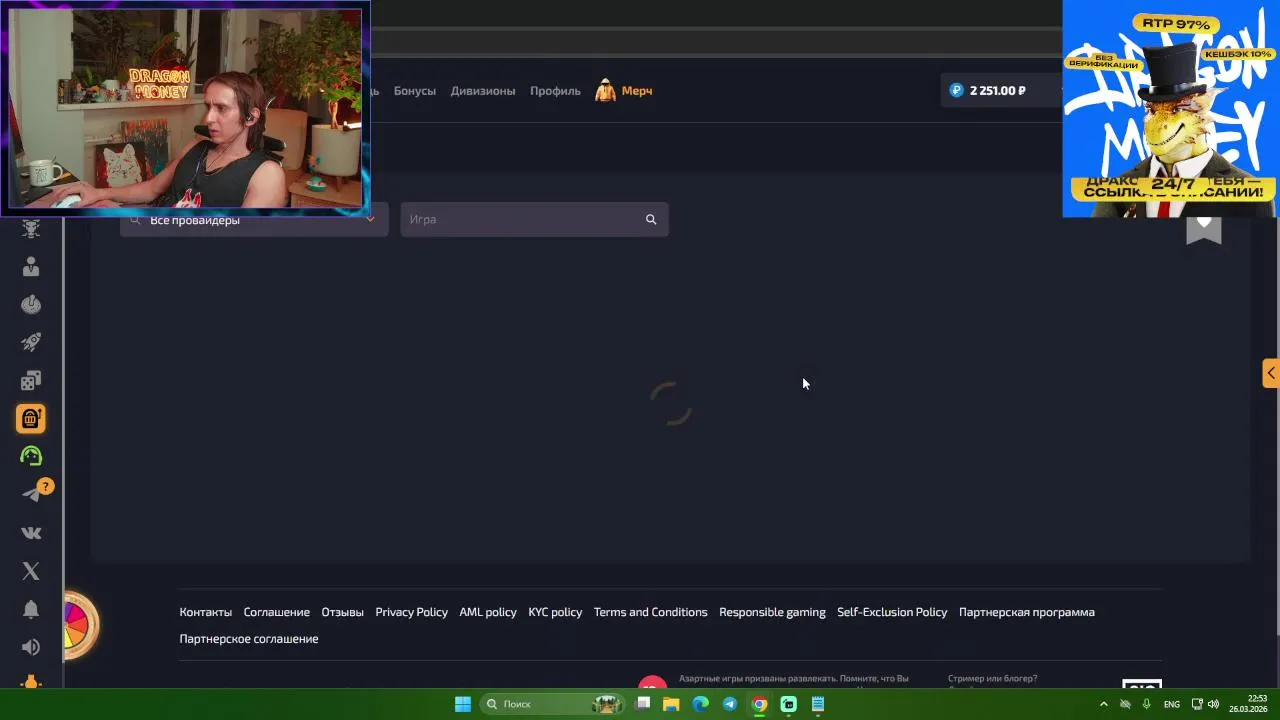Open the Контакты footer link
Screen dimensions: 1280x720
click(206, 612)
